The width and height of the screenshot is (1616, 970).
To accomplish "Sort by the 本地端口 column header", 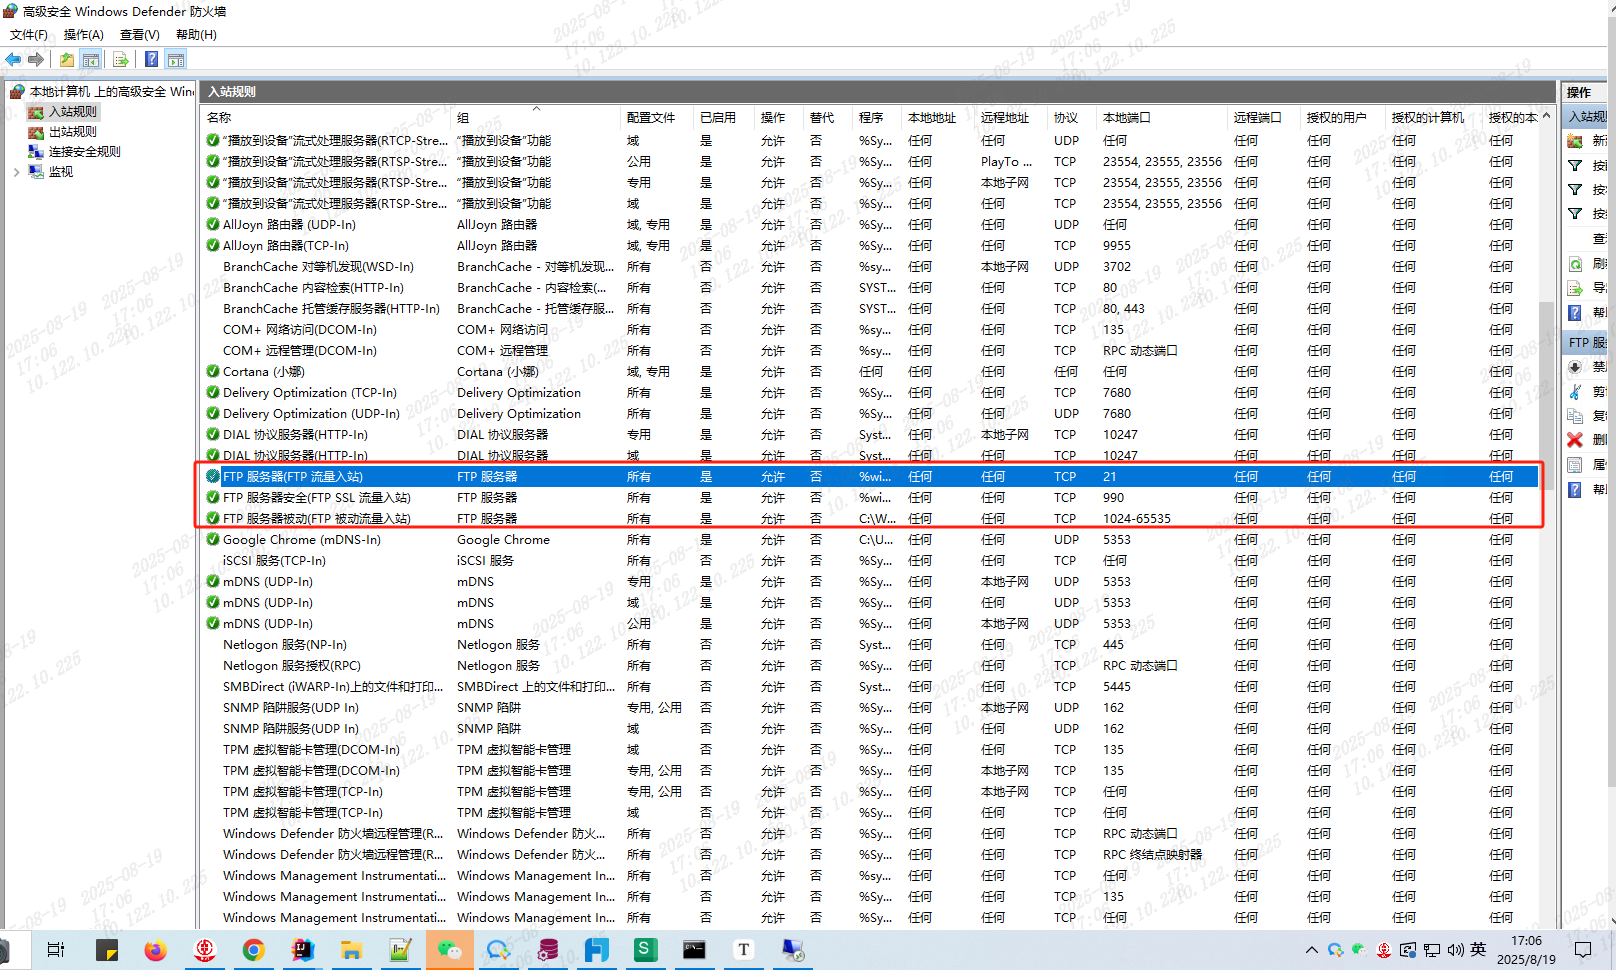I will (1127, 118).
